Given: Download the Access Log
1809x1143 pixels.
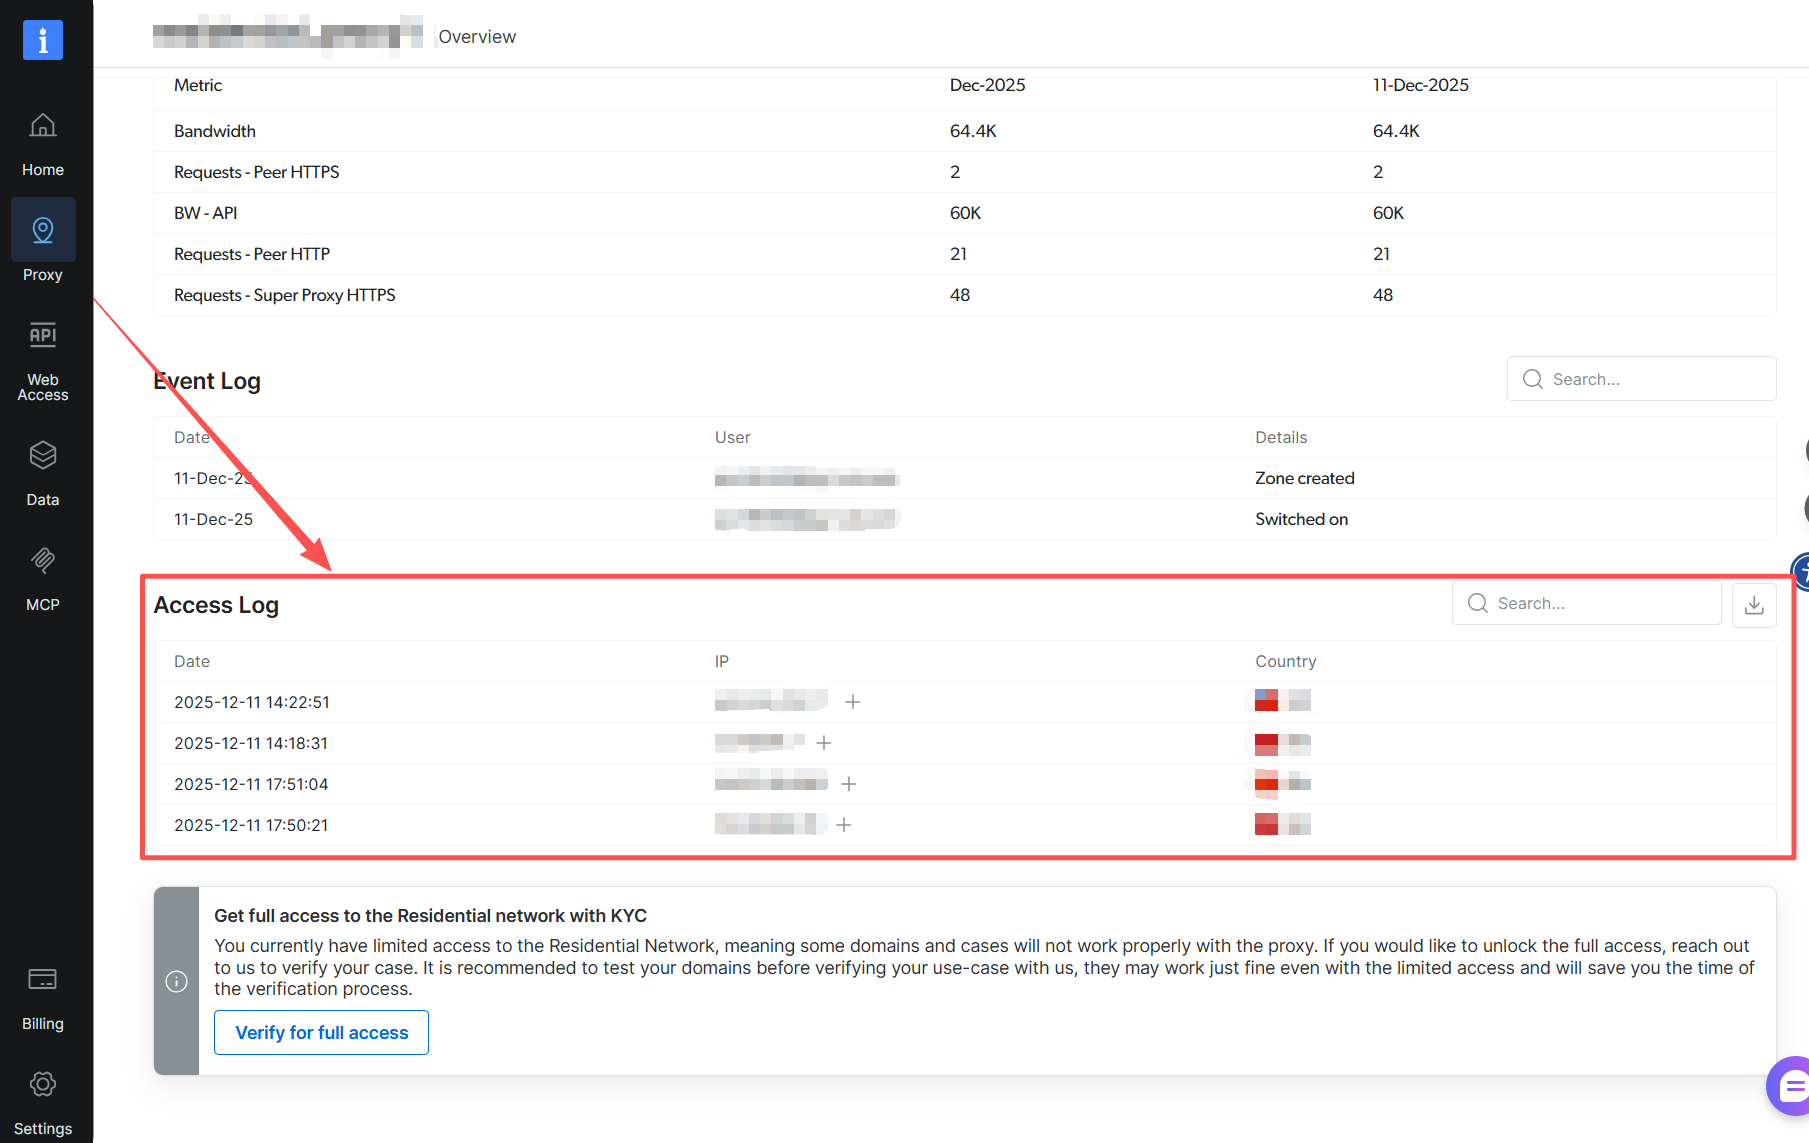Looking at the screenshot, I should (1753, 604).
